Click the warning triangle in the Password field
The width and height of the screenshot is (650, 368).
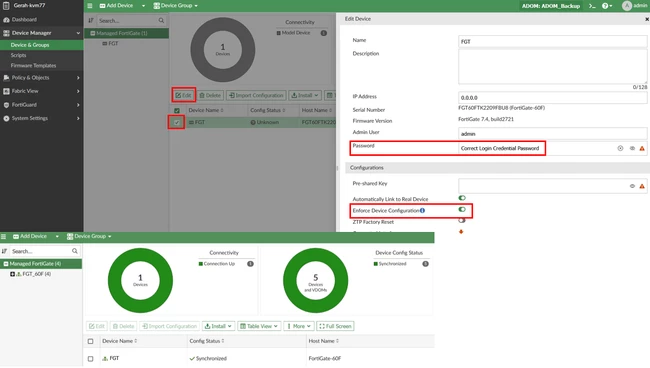pos(642,148)
